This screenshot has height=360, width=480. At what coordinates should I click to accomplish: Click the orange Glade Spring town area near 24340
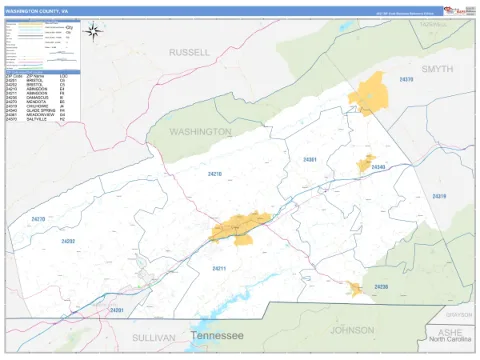(x=365, y=164)
